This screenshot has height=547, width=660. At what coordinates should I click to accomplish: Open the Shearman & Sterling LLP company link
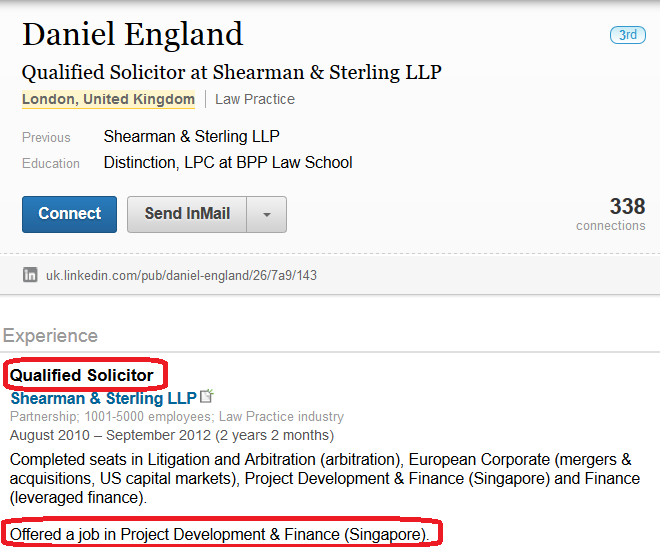[x=104, y=398]
